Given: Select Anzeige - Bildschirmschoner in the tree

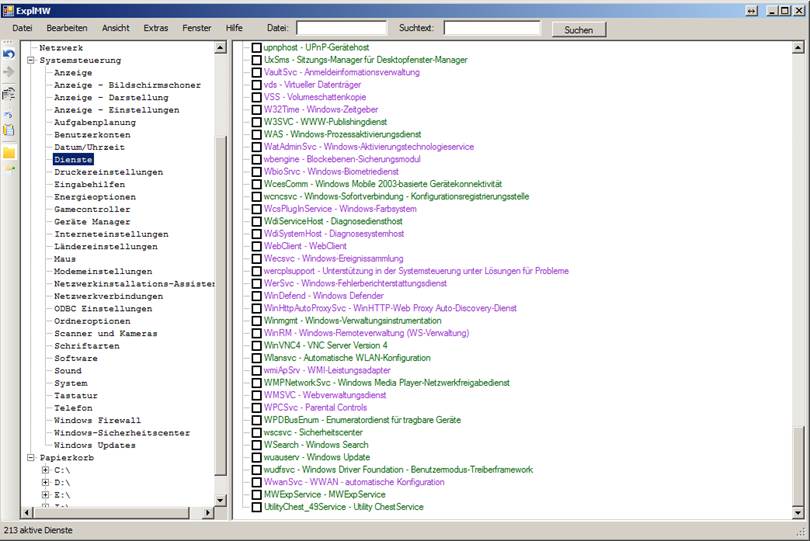Looking at the screenshot, I should pyautogui.click(x=127, y=85).
